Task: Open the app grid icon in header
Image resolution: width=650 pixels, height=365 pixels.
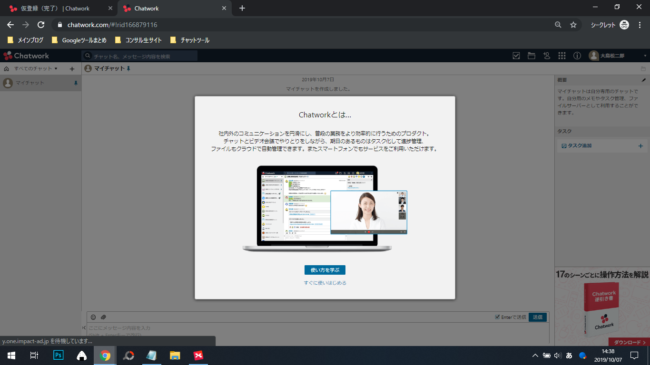Action: [562, 56]
